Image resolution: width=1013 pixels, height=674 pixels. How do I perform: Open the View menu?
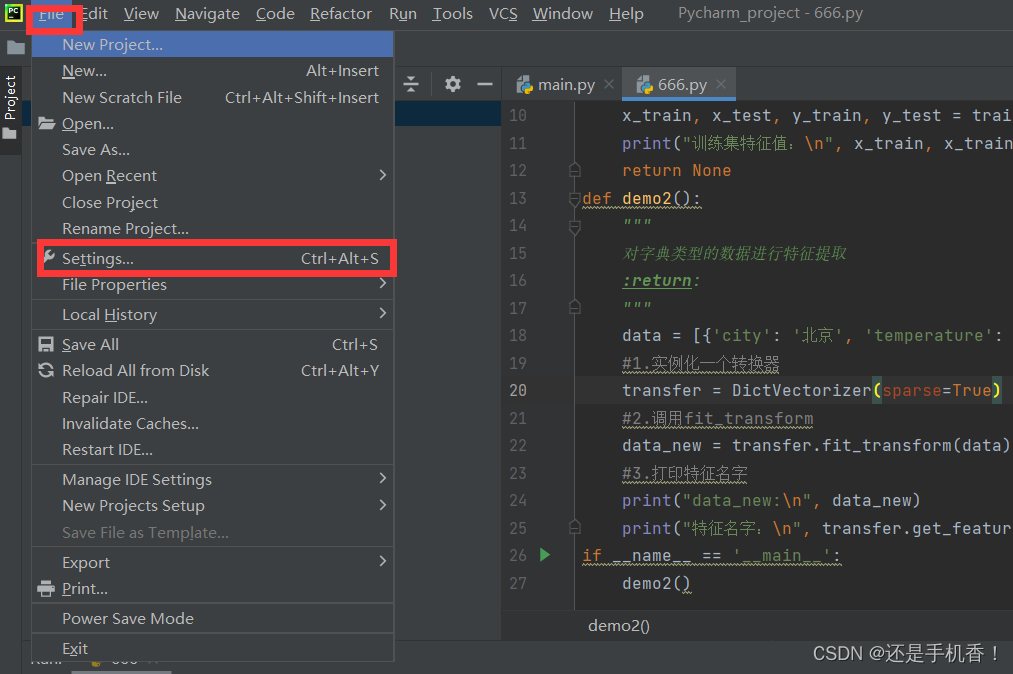(141, 14)
